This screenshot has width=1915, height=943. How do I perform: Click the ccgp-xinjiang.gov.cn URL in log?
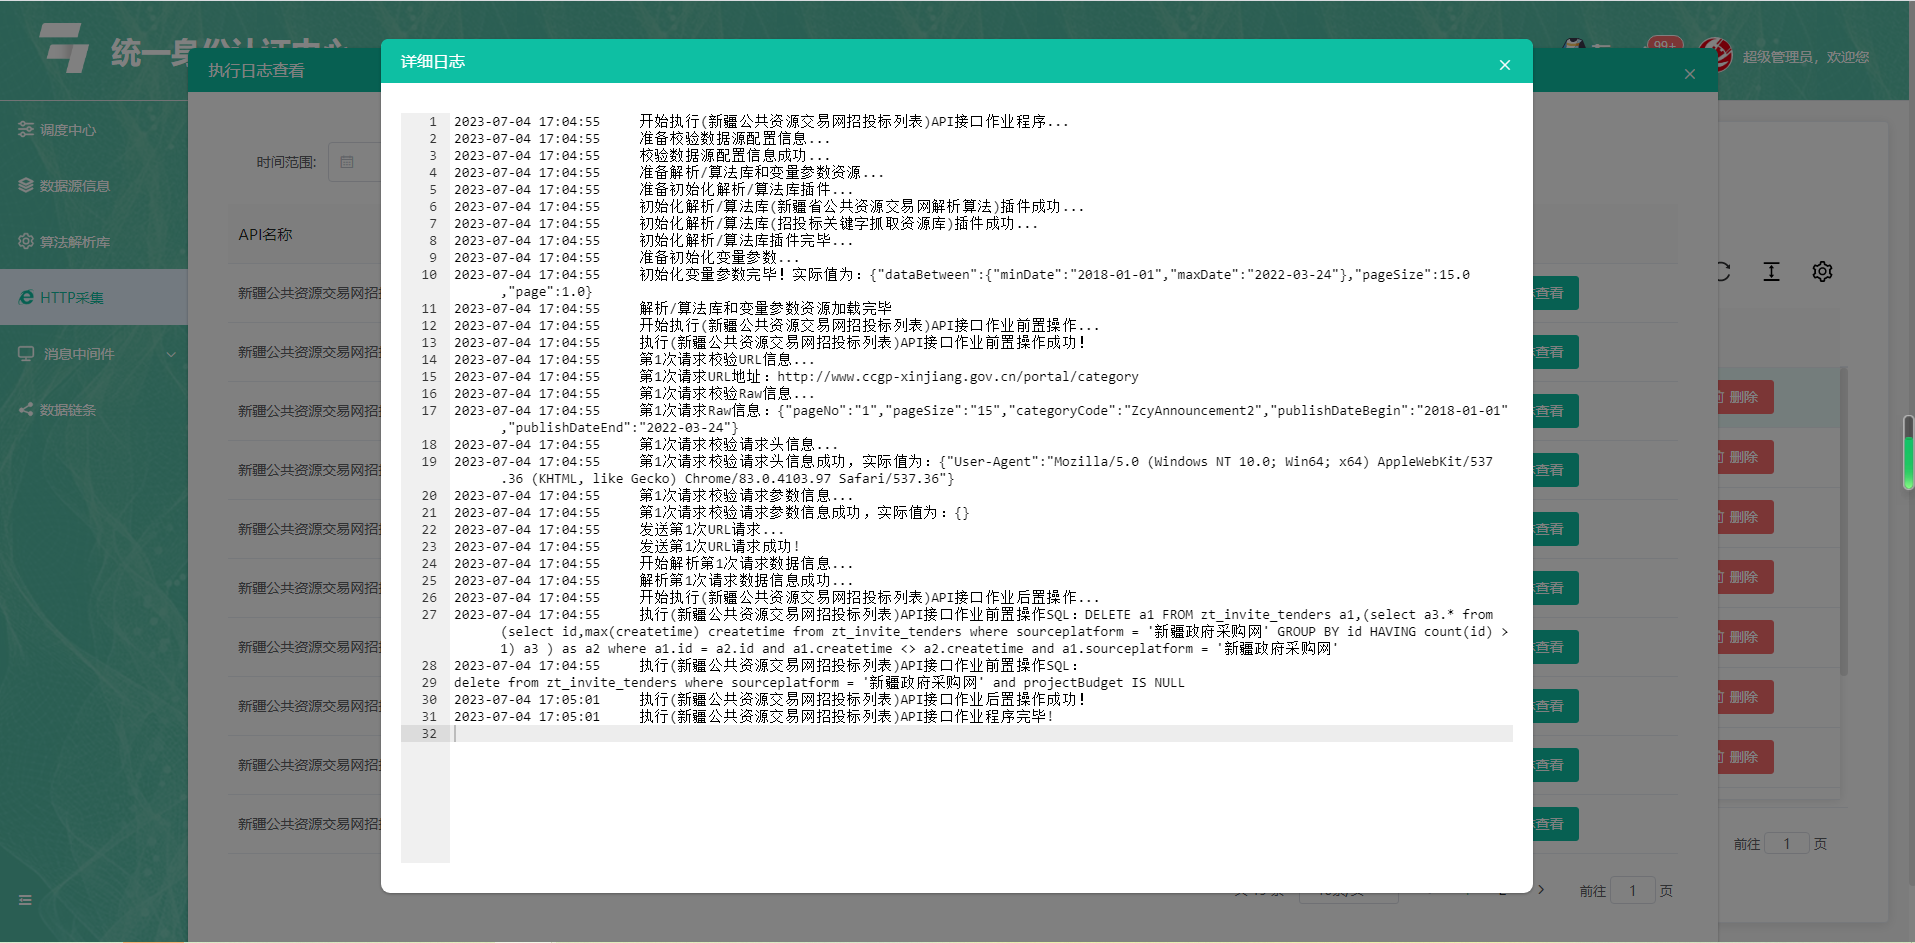(958, 377)
